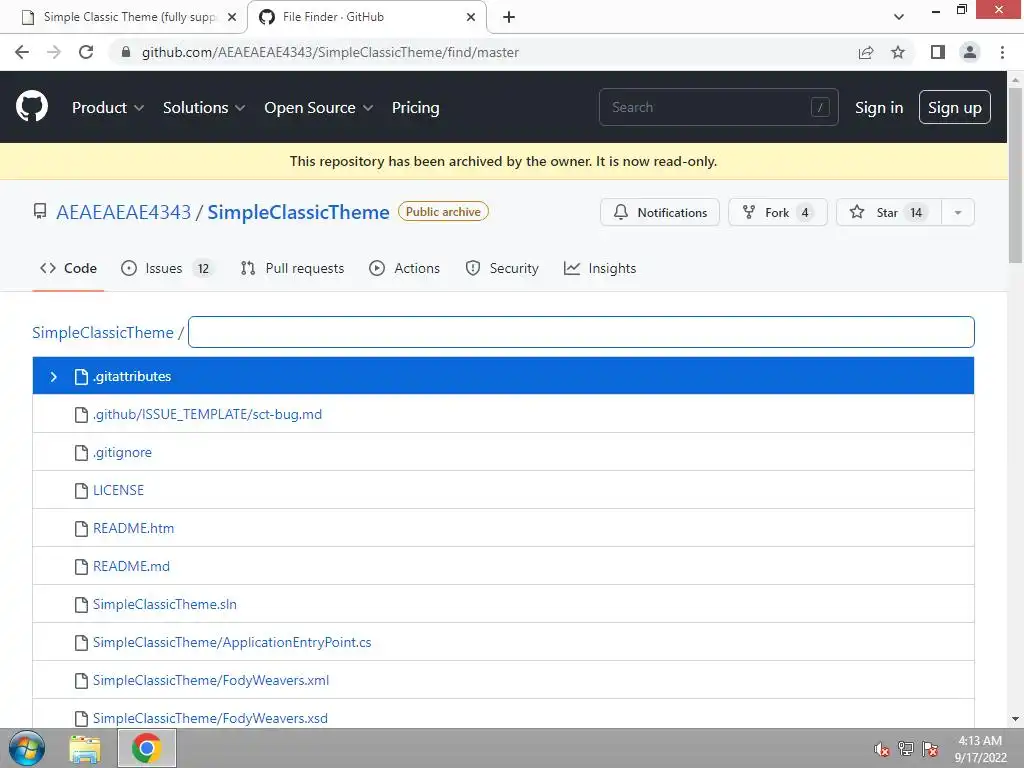
Task: Click the SimpleClassicTheme breadcrumb link
Action: [x=103, y=332]
